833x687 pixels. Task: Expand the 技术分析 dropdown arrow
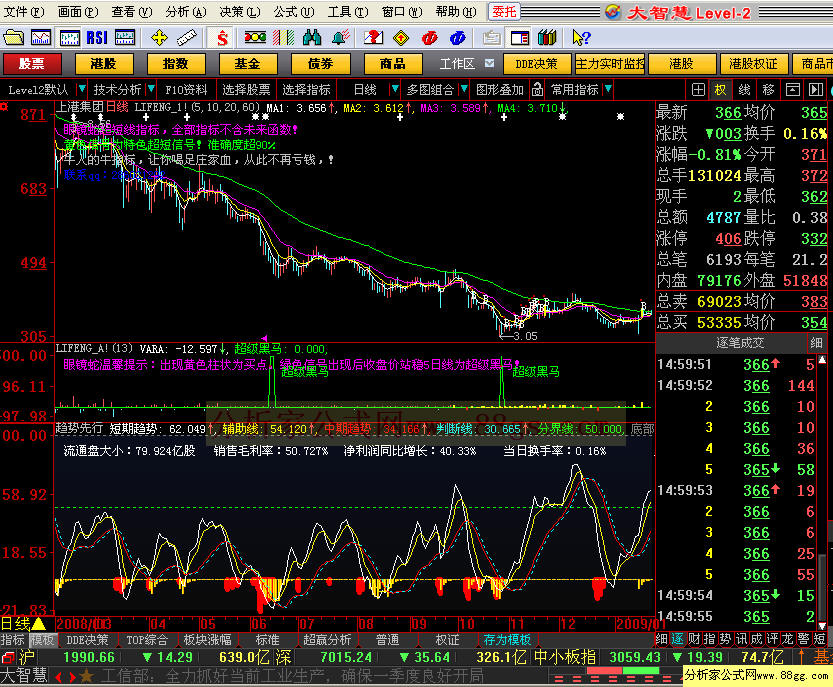click(151, 89)
